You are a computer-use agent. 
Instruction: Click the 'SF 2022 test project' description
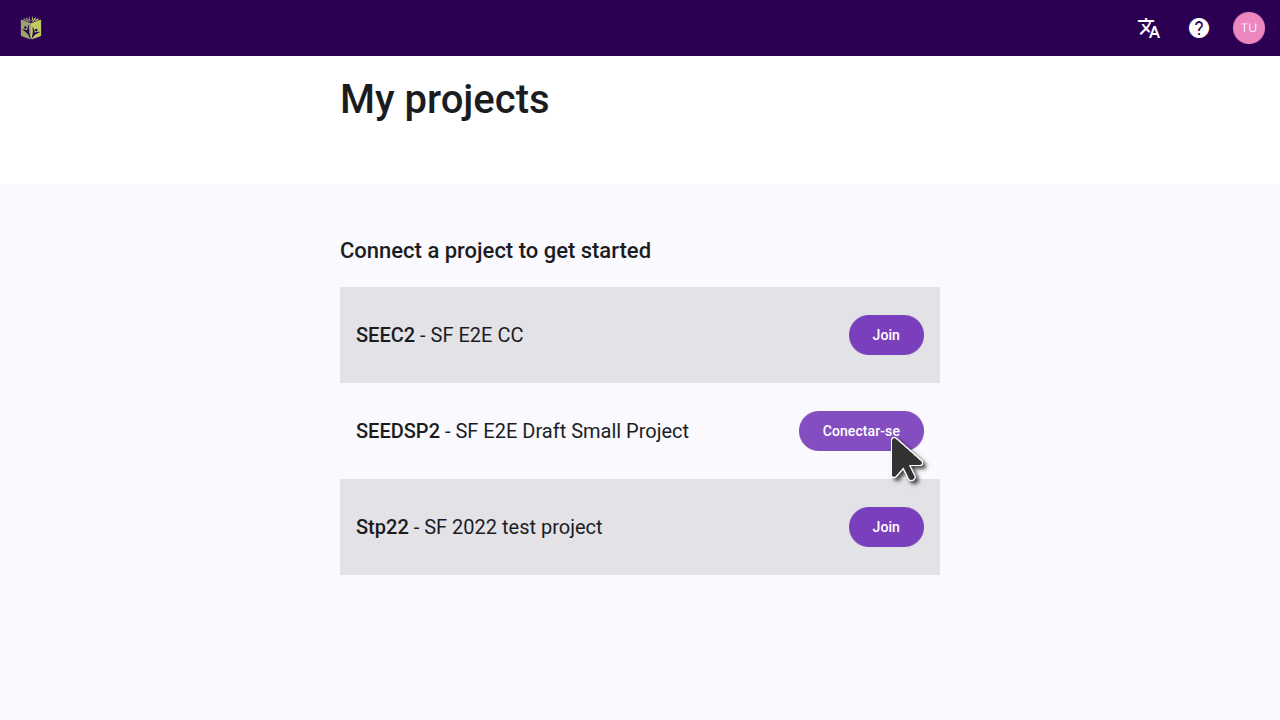(513, 527)
